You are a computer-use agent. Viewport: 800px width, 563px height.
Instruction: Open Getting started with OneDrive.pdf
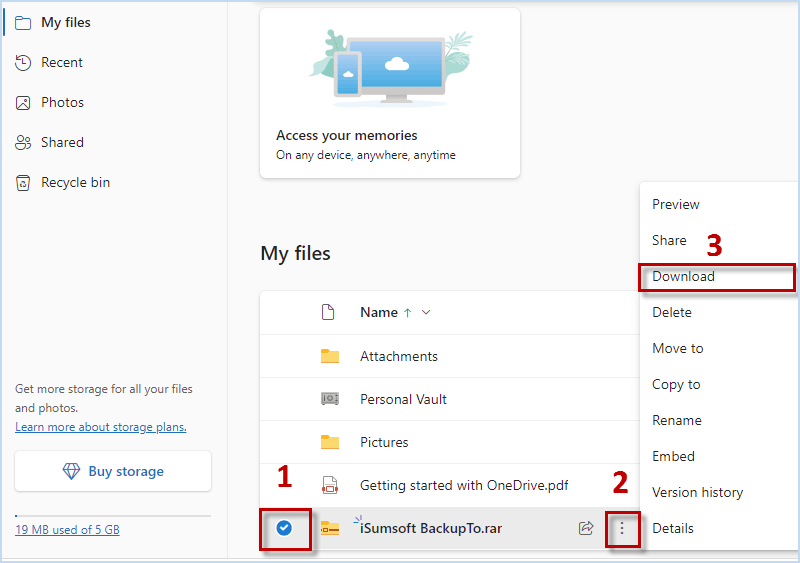(464, 485)
